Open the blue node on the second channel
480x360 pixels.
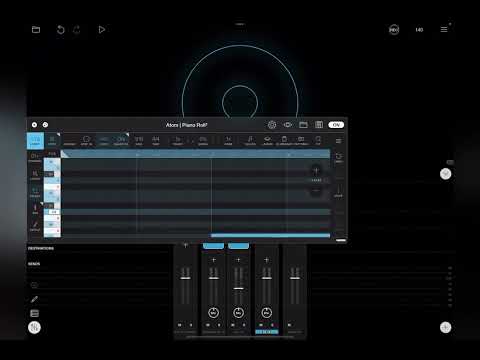pos(213,246)
